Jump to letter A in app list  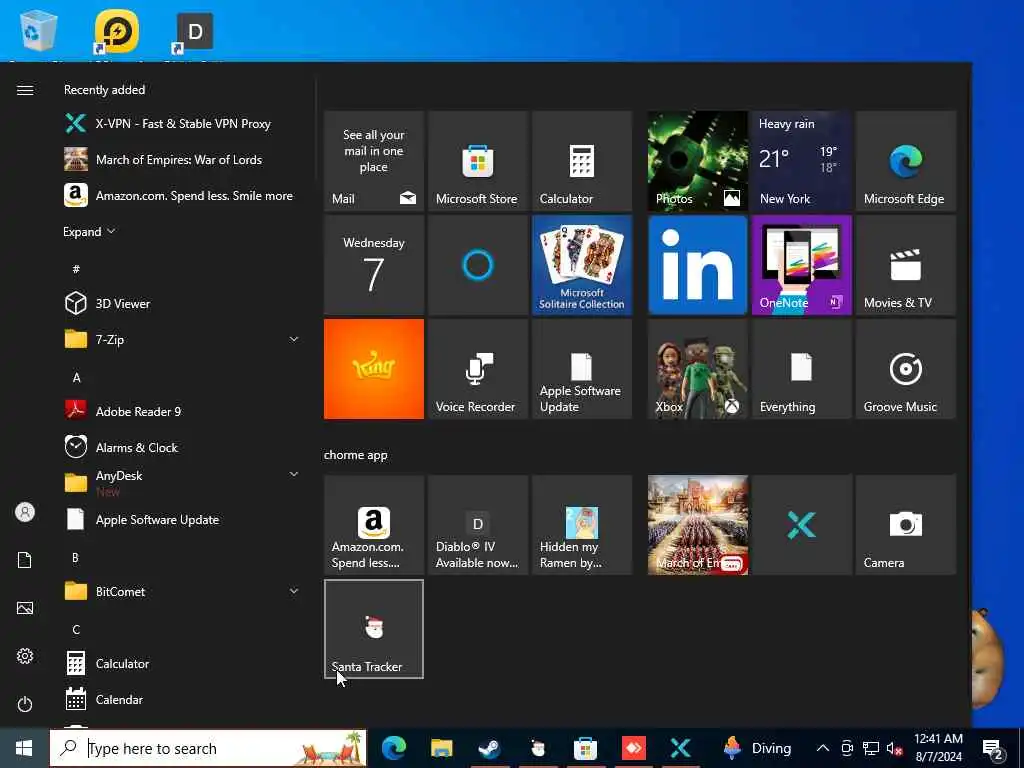tap(76, 377)
